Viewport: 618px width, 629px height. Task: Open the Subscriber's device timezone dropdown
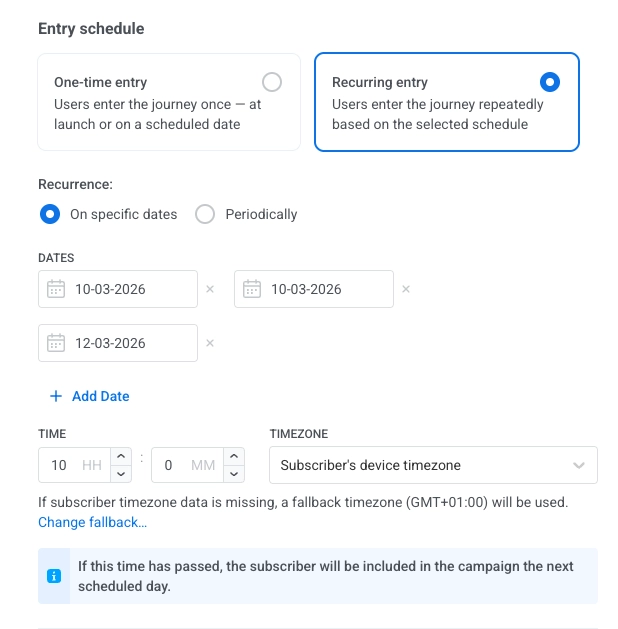coord(433,465)
